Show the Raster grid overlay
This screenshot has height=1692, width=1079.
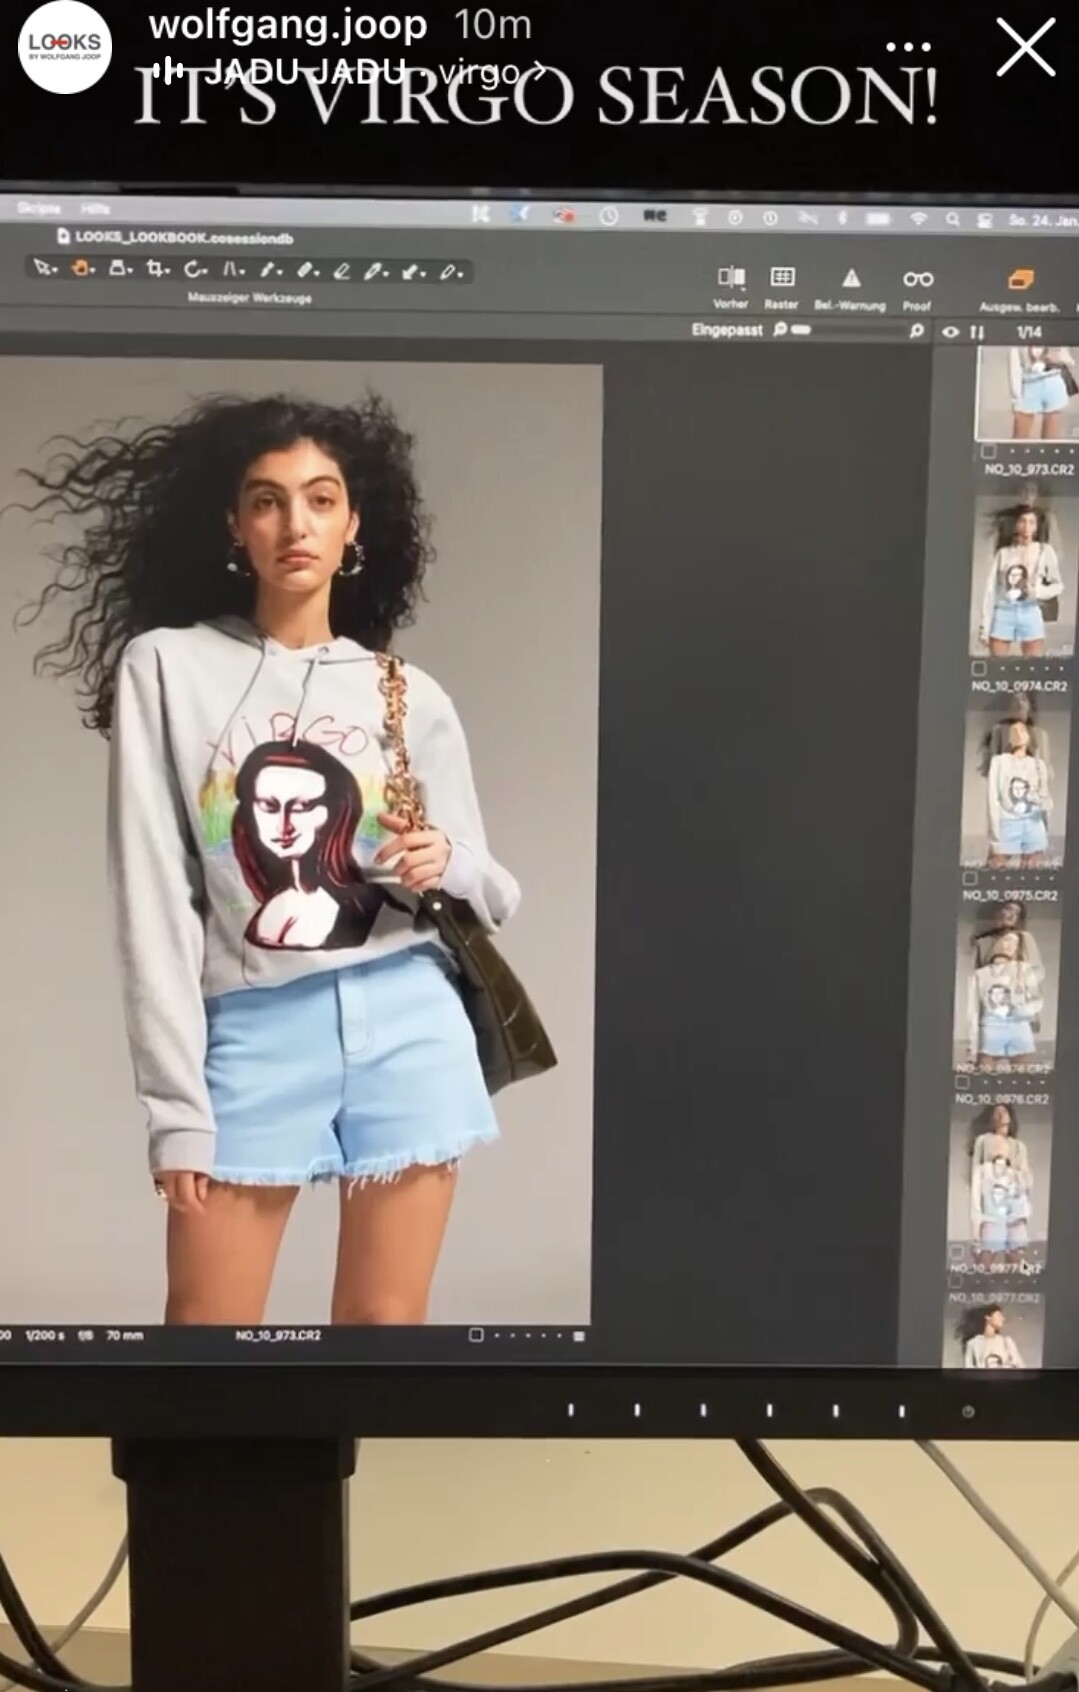[x=782, y=285]
